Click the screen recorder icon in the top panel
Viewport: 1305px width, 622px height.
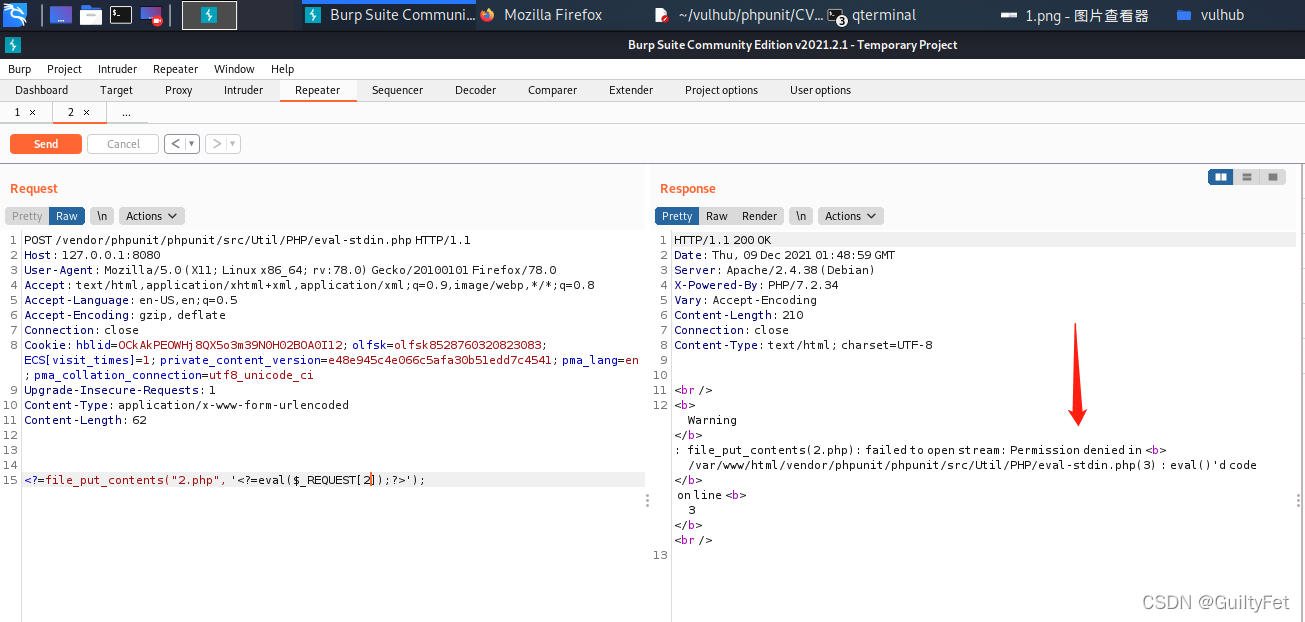[151, 15]
